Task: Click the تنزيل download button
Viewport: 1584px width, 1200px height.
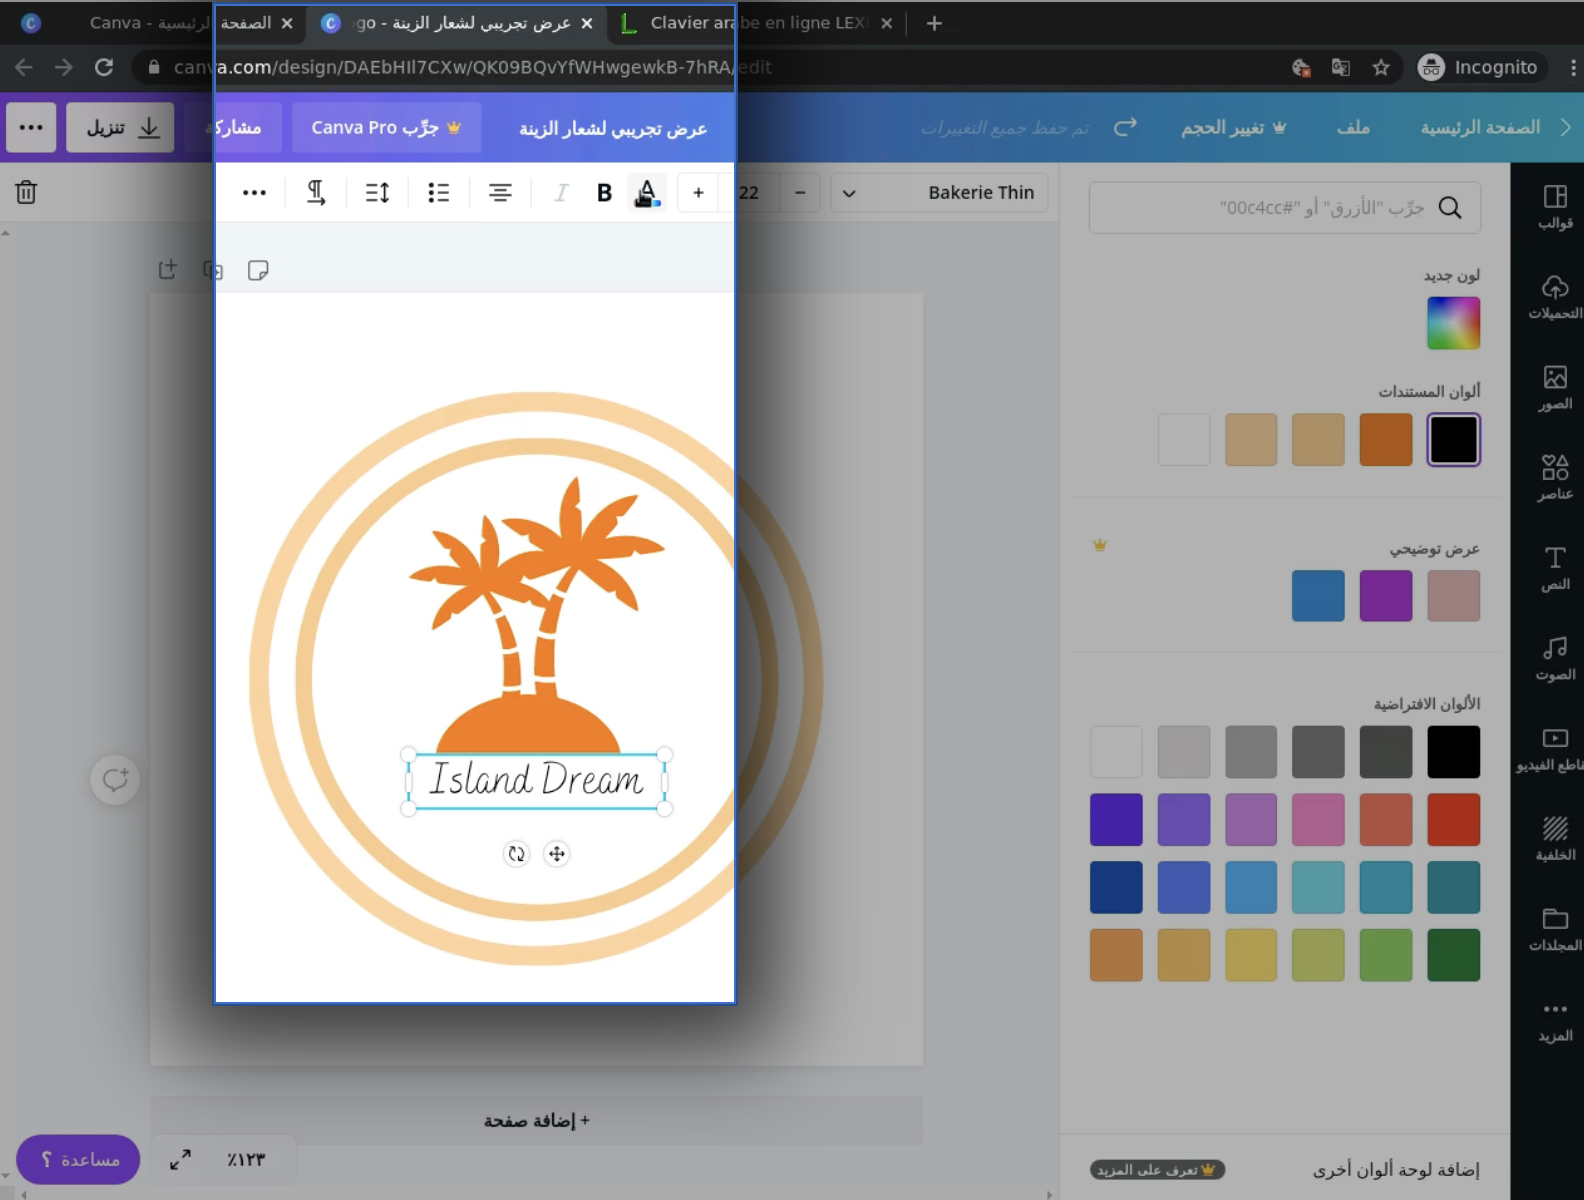Action: (121, 128)
